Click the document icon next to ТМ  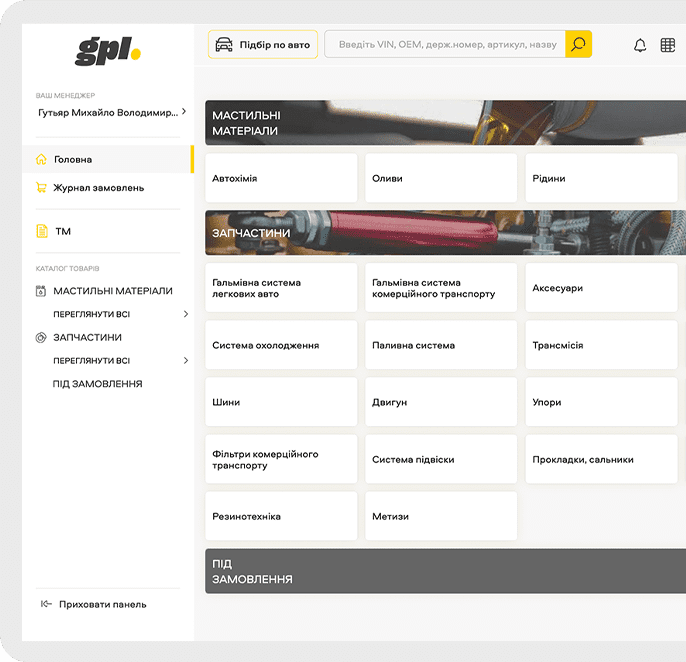[41, 231]
